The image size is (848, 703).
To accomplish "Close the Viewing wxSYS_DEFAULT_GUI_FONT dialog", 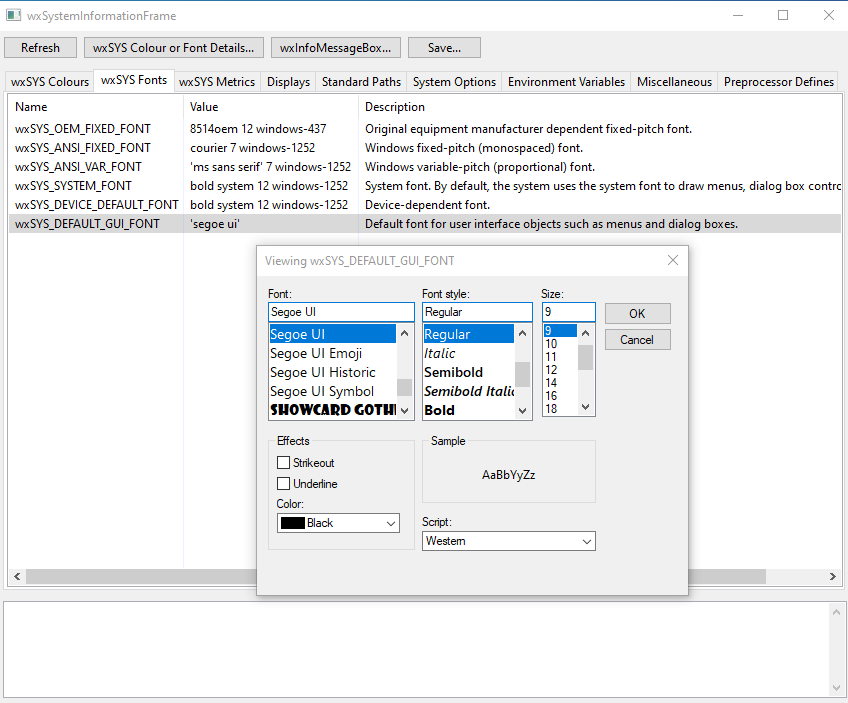I will 673,260.
